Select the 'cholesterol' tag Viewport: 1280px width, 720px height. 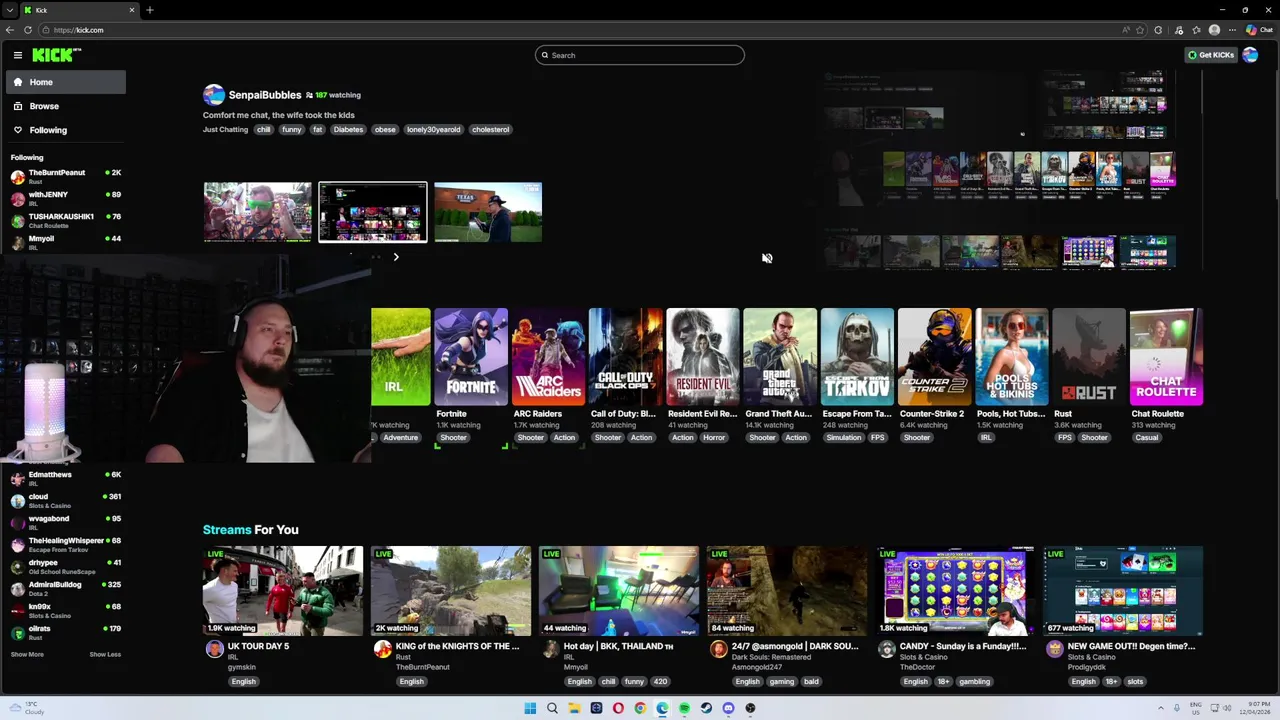[490, 129]
